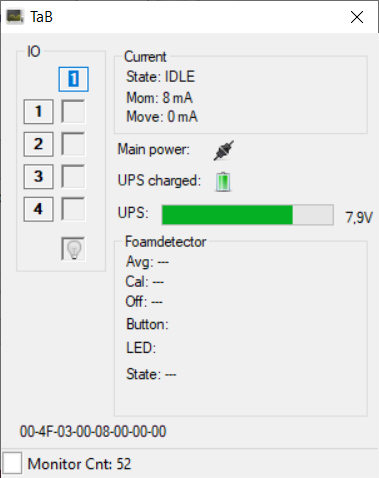
Task: Toggle the light bulb button
Action: pos(73,249)
